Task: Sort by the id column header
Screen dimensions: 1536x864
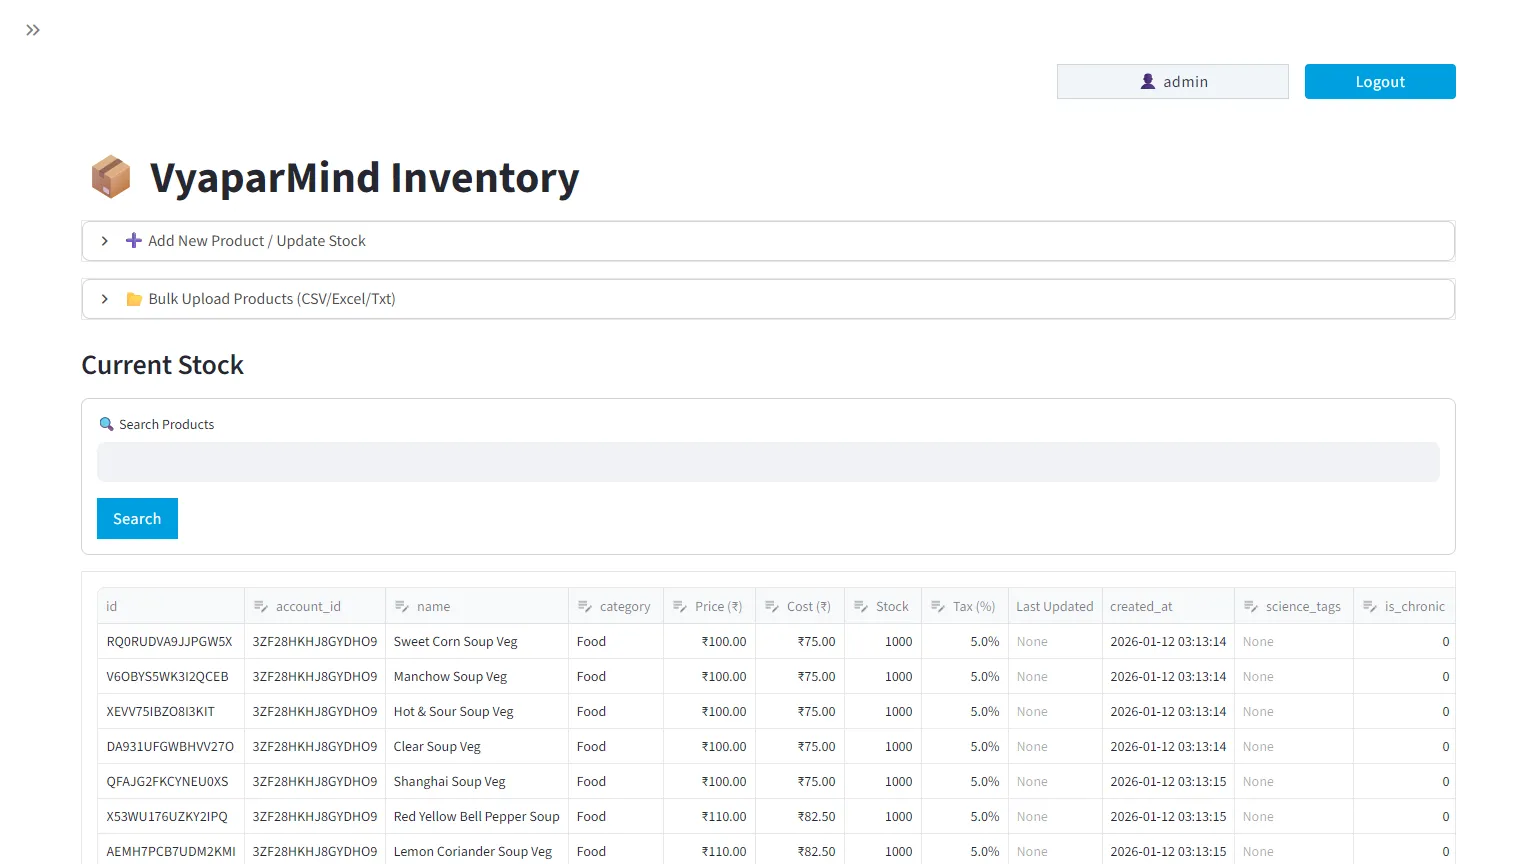Action: coord(171,606)
